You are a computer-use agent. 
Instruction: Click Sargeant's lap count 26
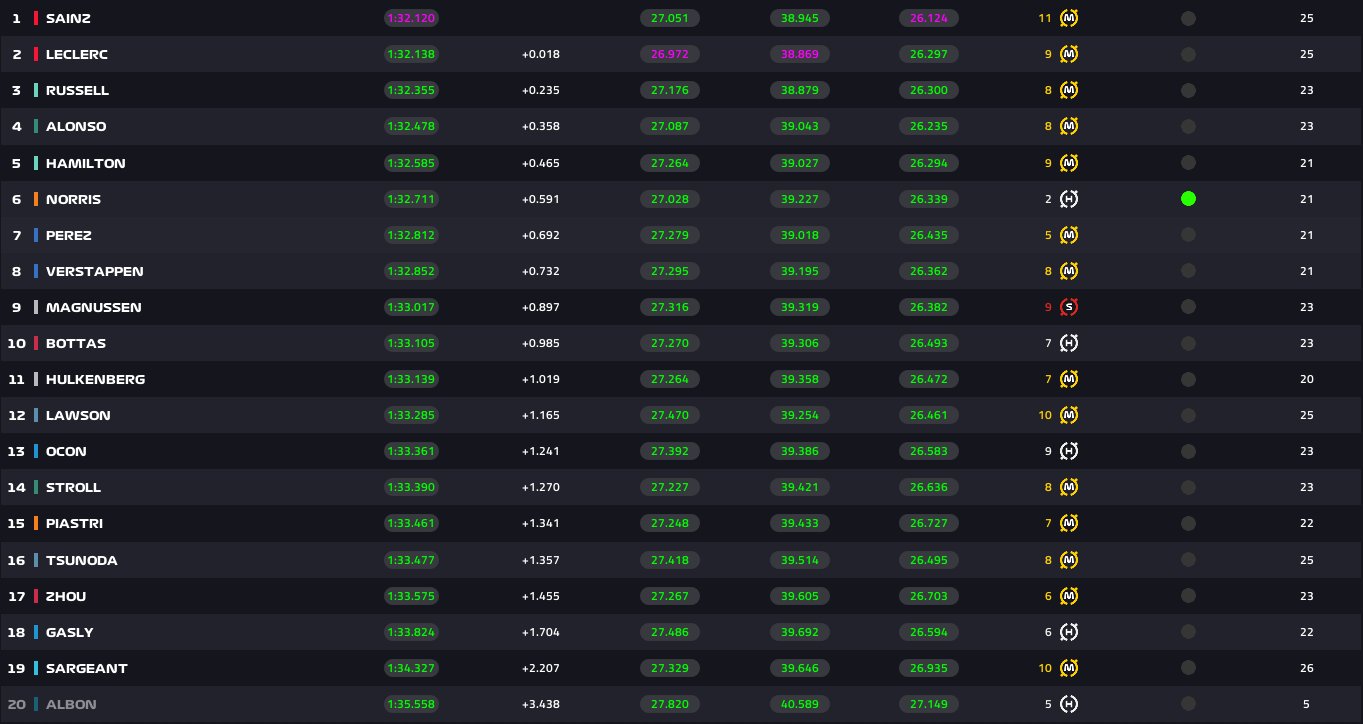tap(1306, 668)
